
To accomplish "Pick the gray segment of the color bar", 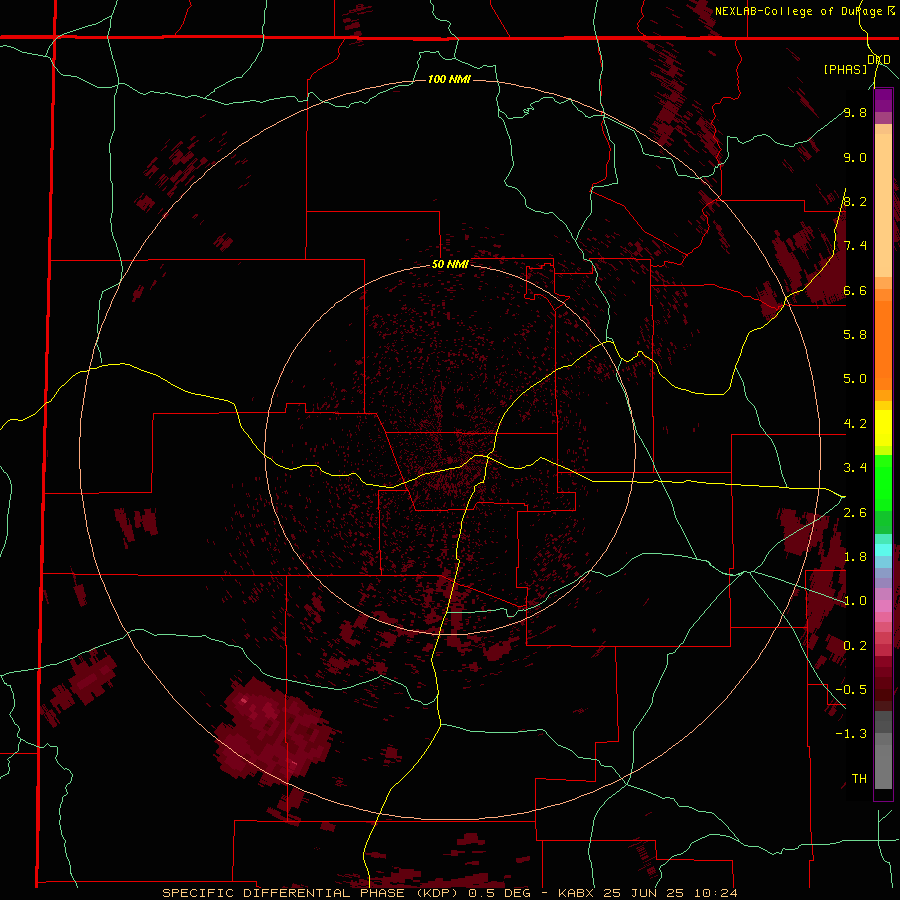I will (883, 752).
